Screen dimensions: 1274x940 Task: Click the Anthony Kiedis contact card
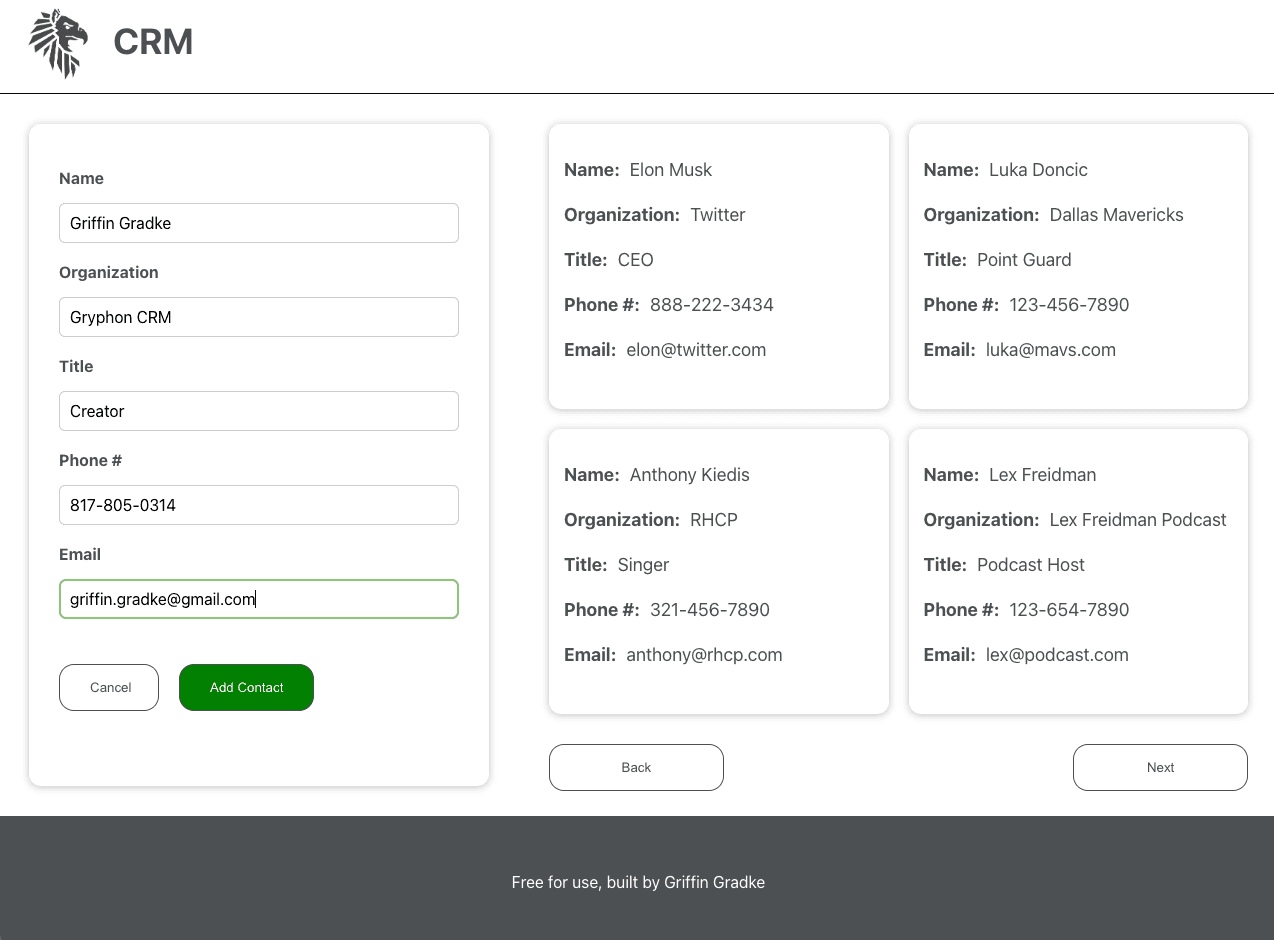pyautogui.click(x=718, y=571)
